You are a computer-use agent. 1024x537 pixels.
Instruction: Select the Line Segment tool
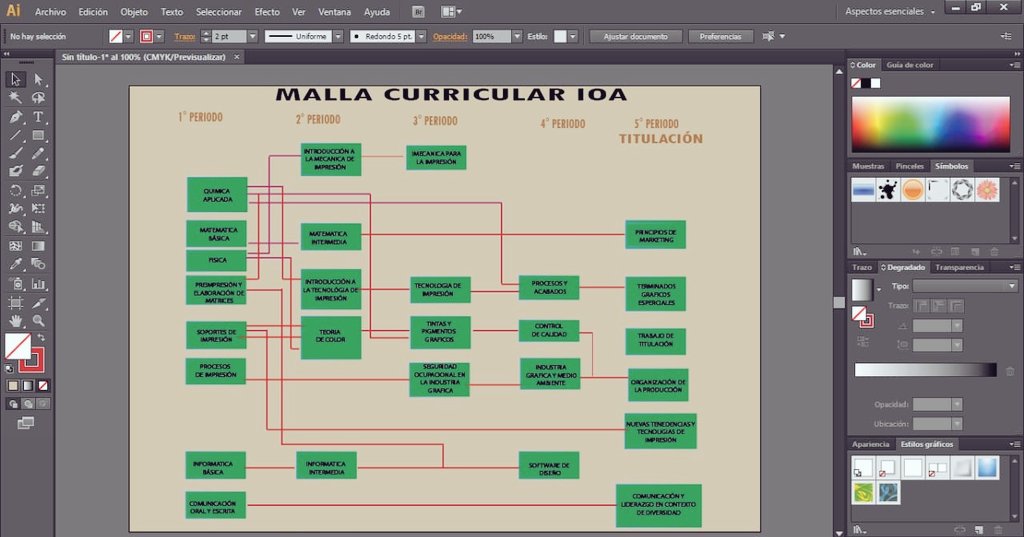pyautogui.click(x=16, y=135)
